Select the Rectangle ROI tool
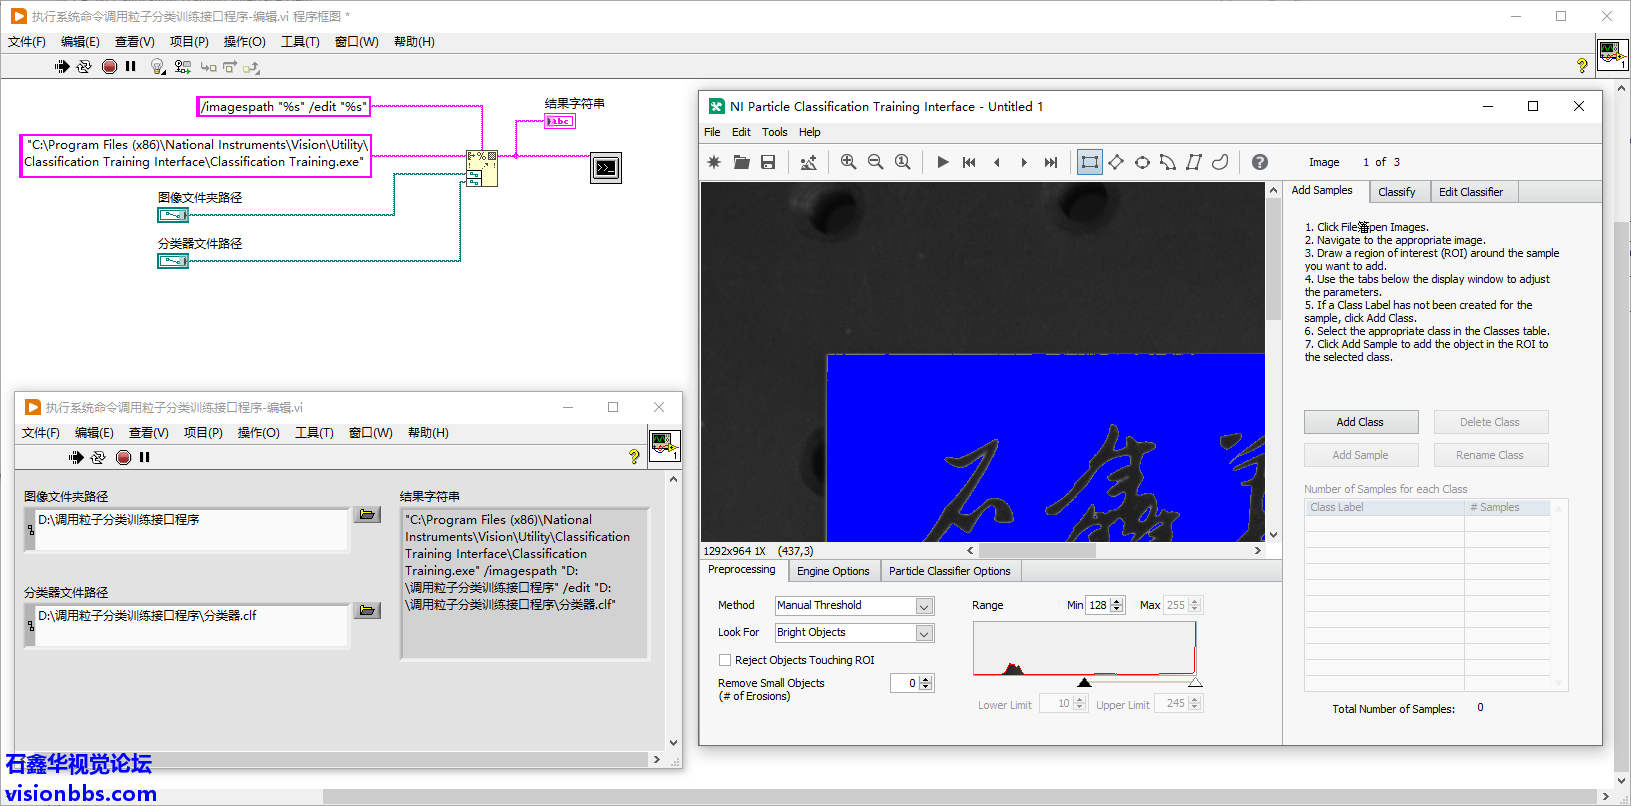 tap(1089, 162)
